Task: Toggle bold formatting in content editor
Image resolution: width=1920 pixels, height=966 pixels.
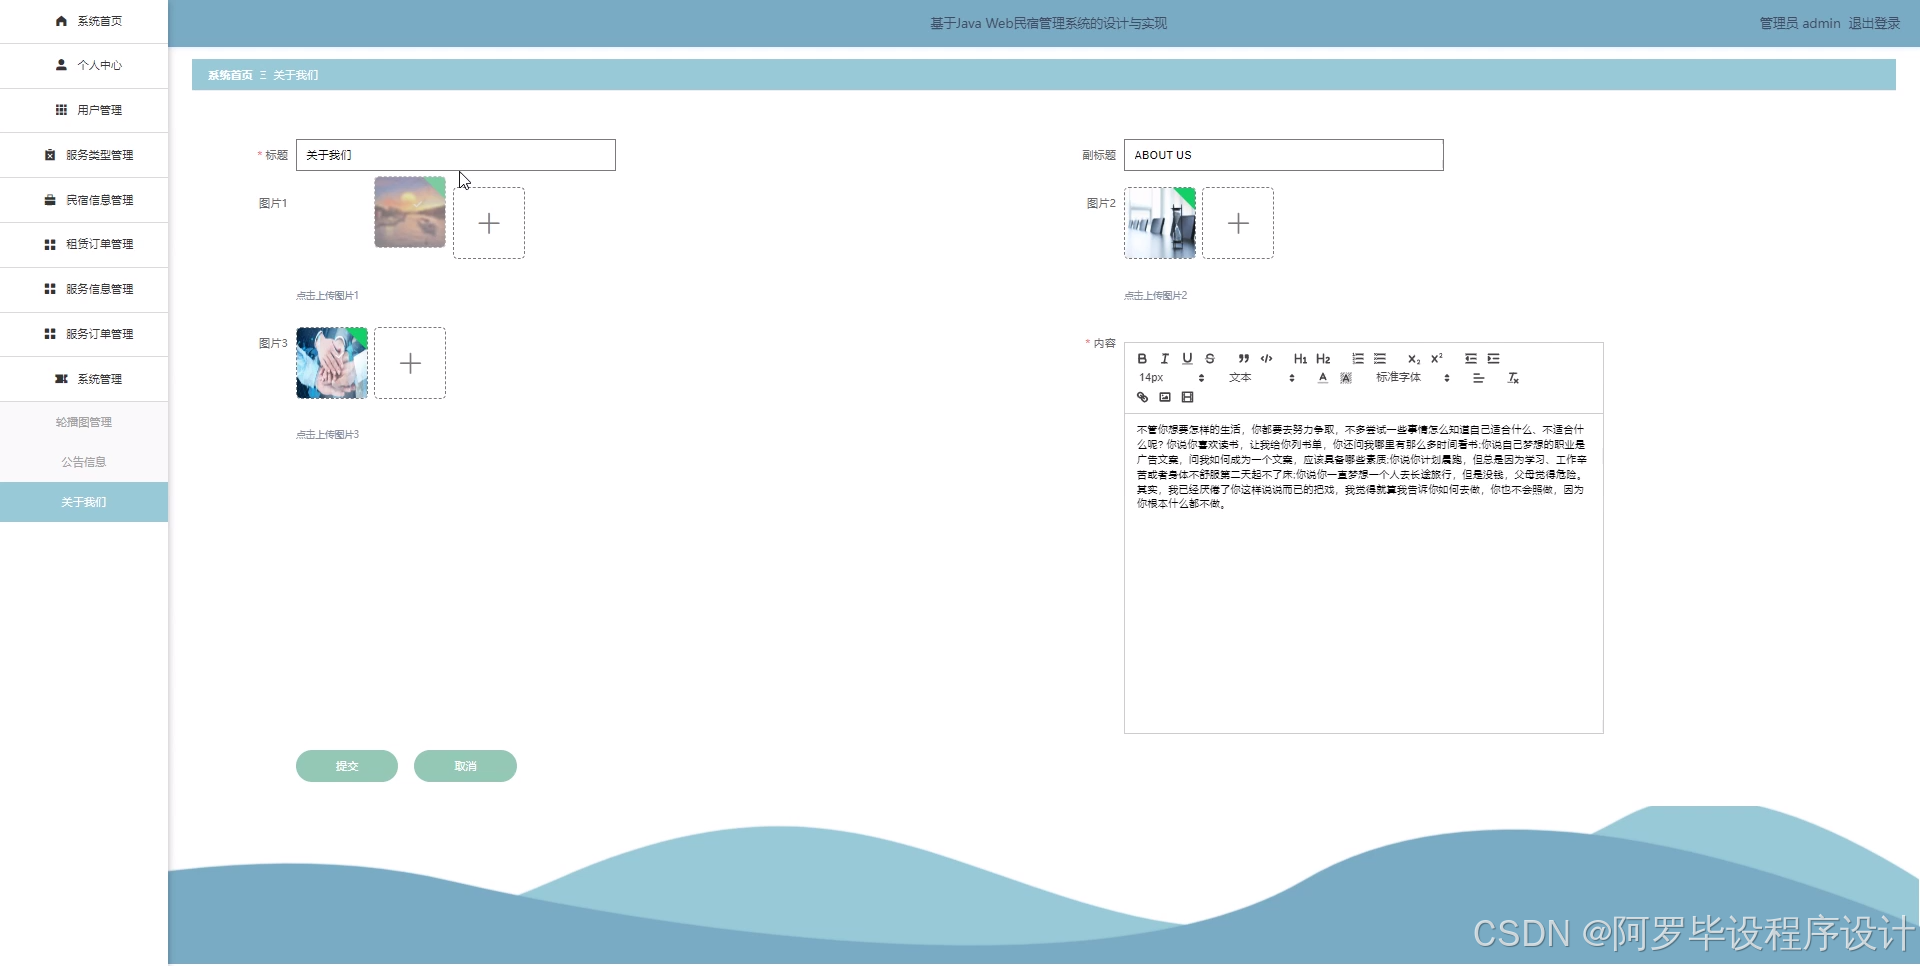Action: tap(1142, 359)
